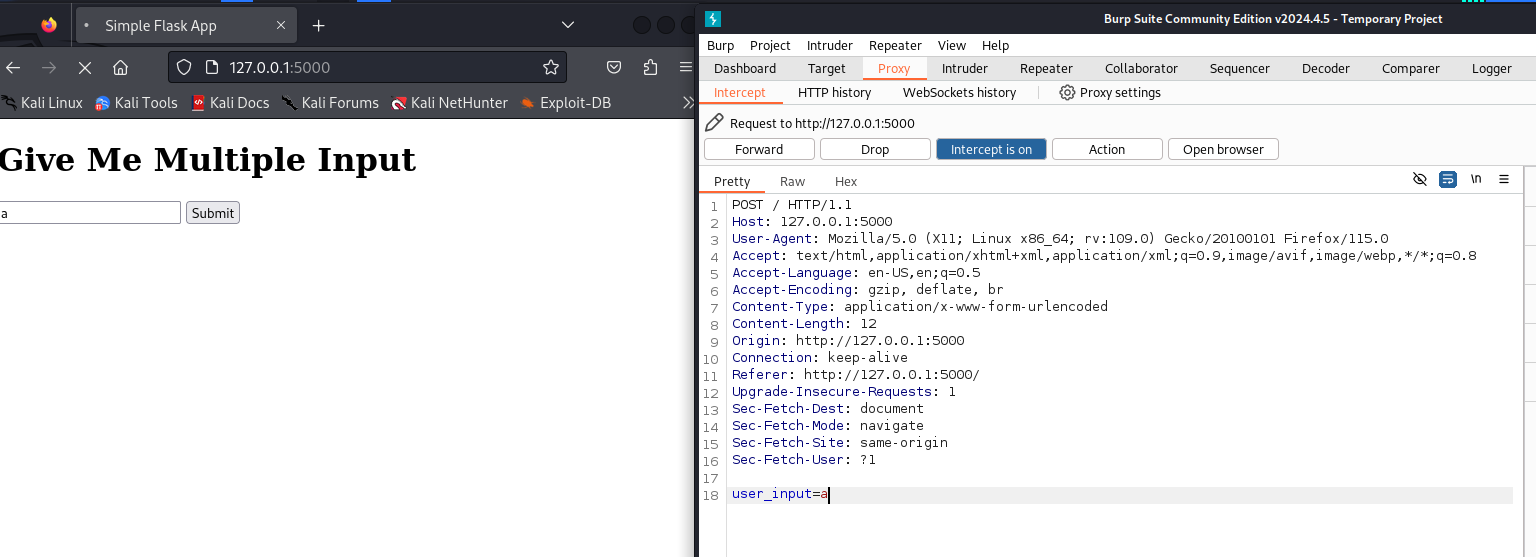Bookmark this page with the star icon
The image size is (1536, 557).
pyautogui.click(x=550, y=67)
